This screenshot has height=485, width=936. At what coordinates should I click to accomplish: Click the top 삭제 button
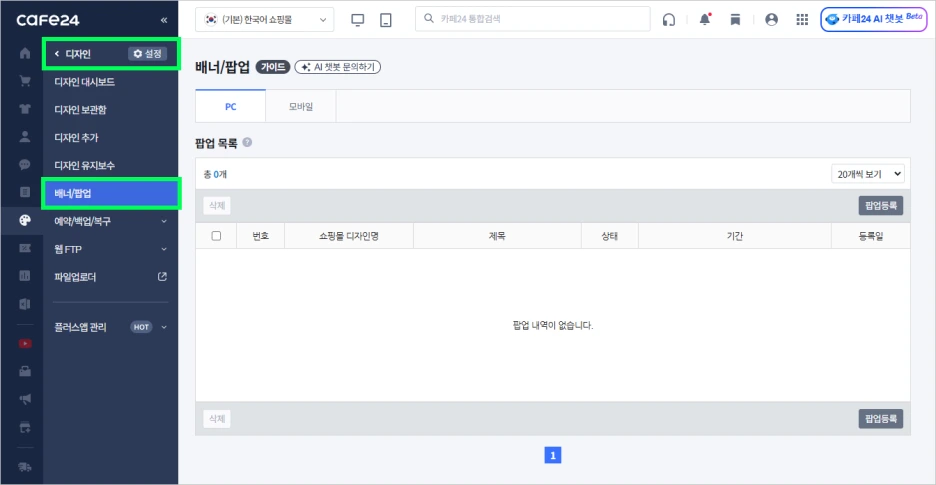(217, 205)
